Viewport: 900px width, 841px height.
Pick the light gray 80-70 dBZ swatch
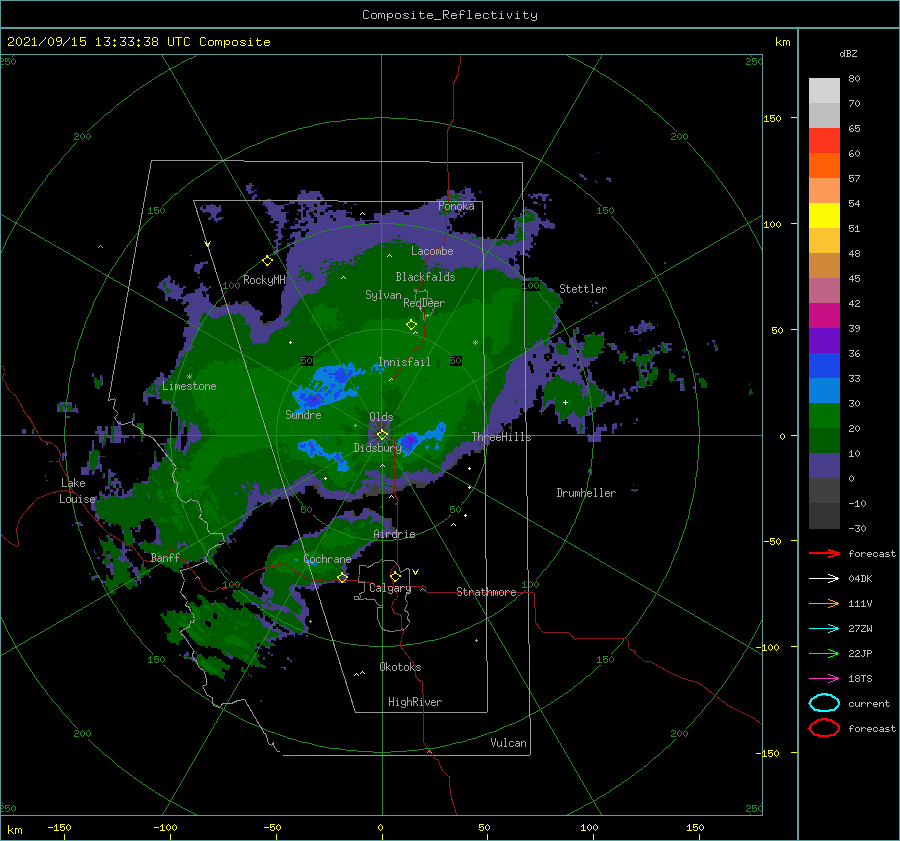(x=824, y=91)
